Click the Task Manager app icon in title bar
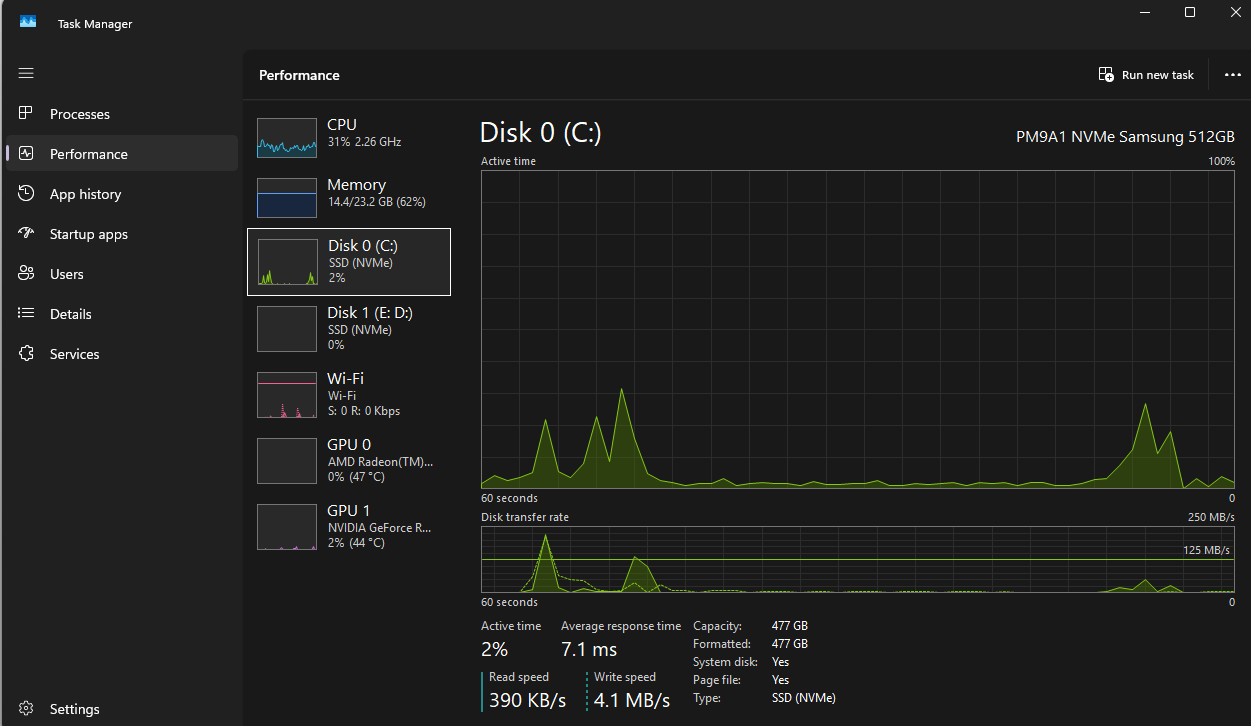Screen dimensions: 1251x726 28,22
